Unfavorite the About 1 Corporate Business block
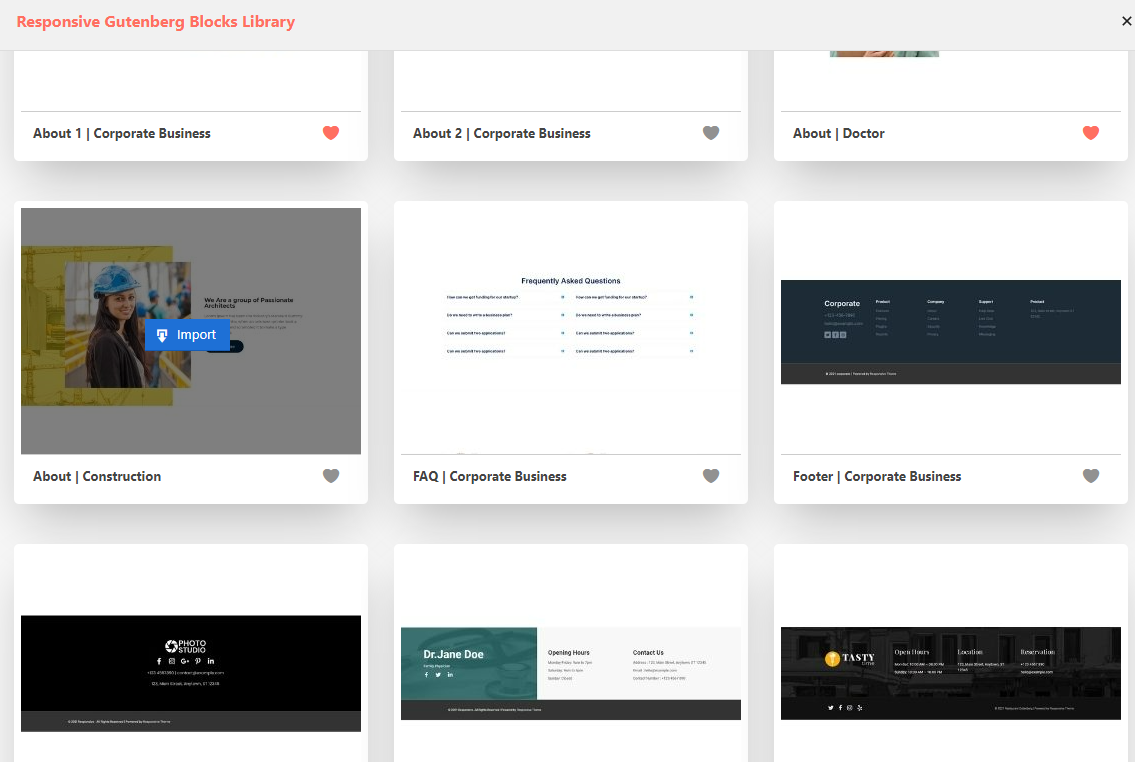The width and height of the screenshot is (1135, 762). coord(331,132)
